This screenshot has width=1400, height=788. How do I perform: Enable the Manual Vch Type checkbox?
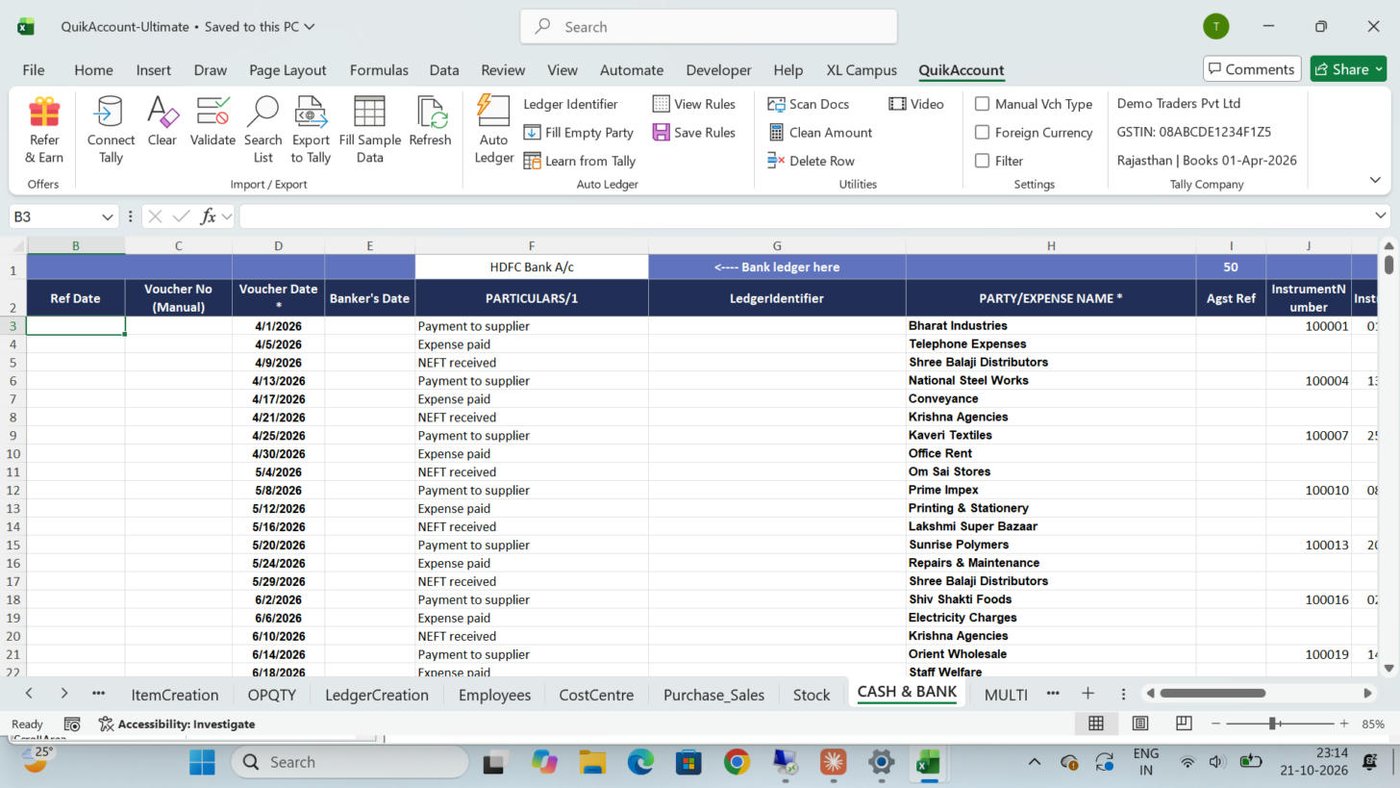(x=982, y=104)
